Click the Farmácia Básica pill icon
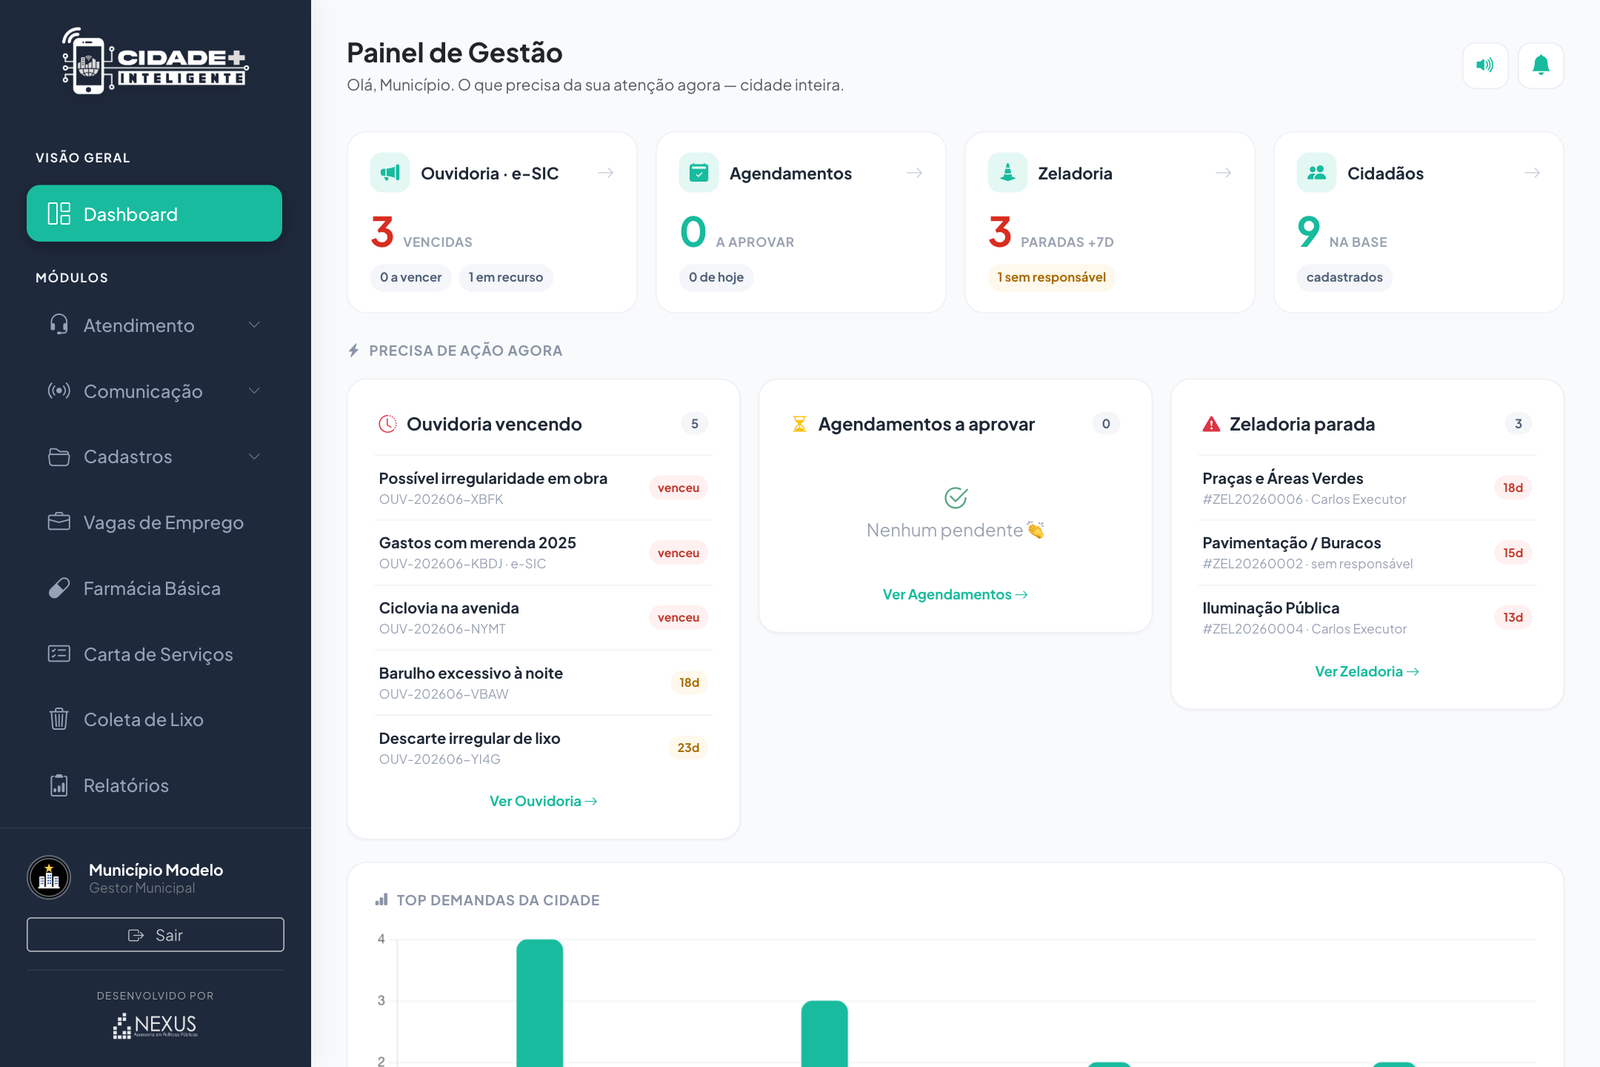The height and width of the screenshot is (1067, 1600). tap(59, 588)
